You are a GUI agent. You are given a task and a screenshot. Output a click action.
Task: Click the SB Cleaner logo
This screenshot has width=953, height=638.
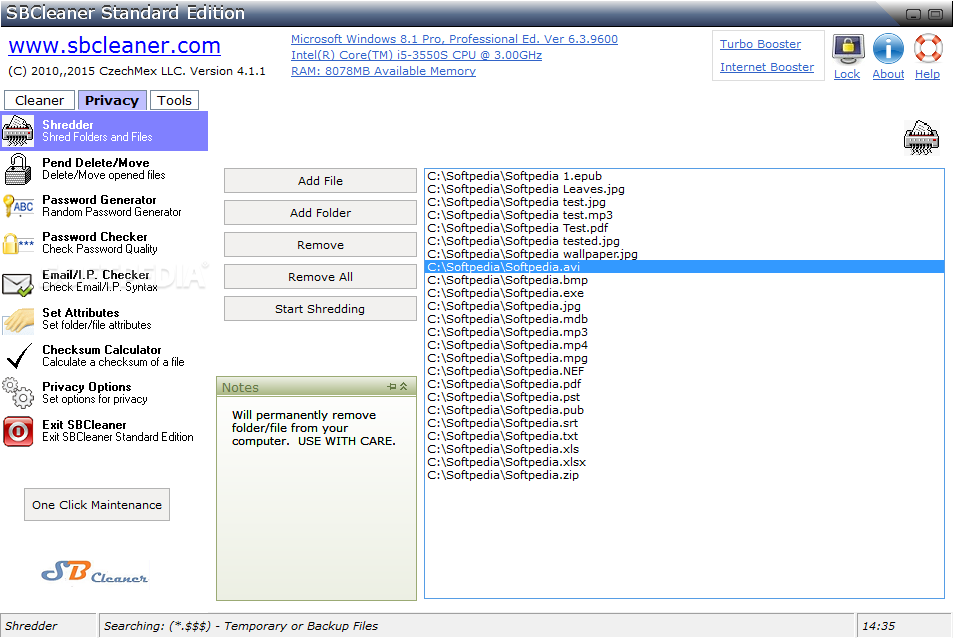(x=95, y=572)
